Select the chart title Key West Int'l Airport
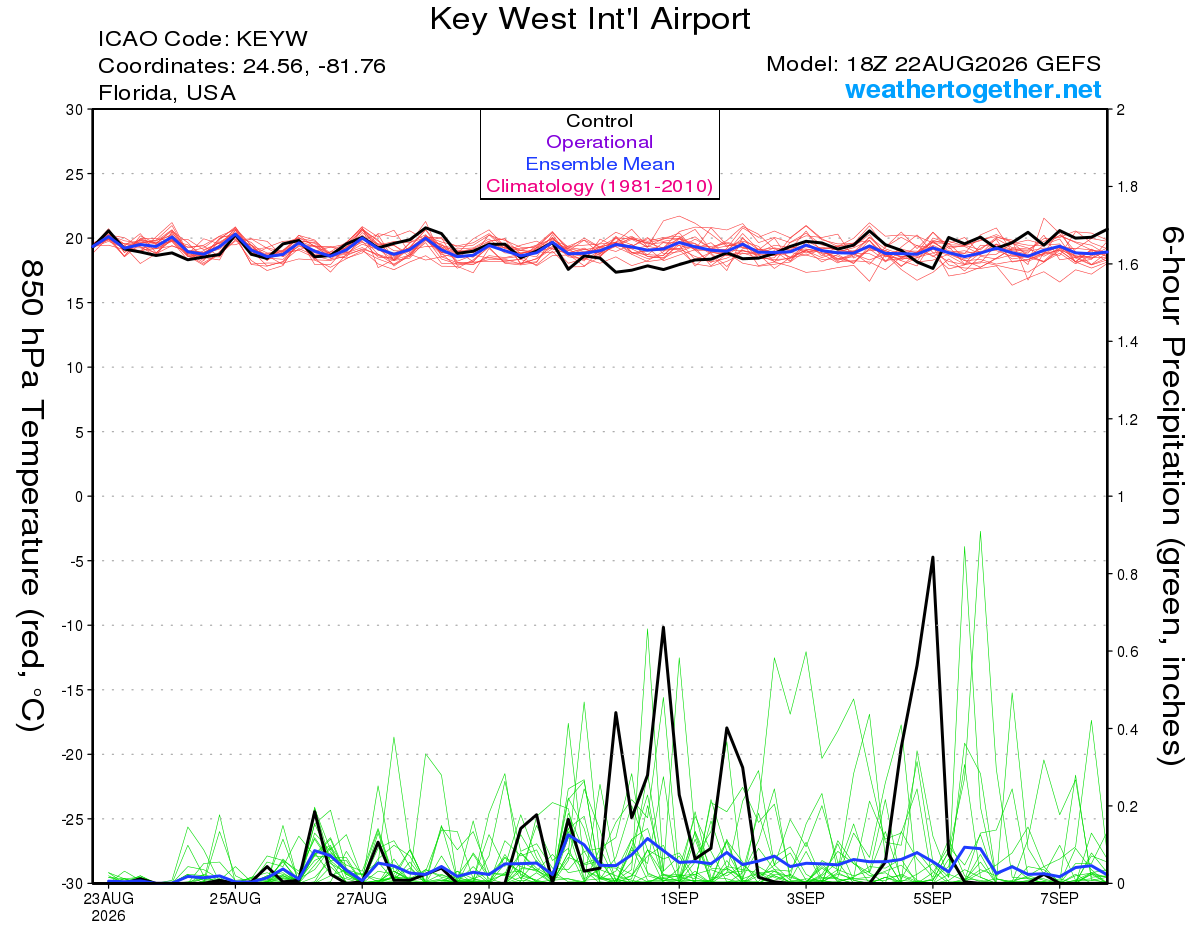 [590, 18]
